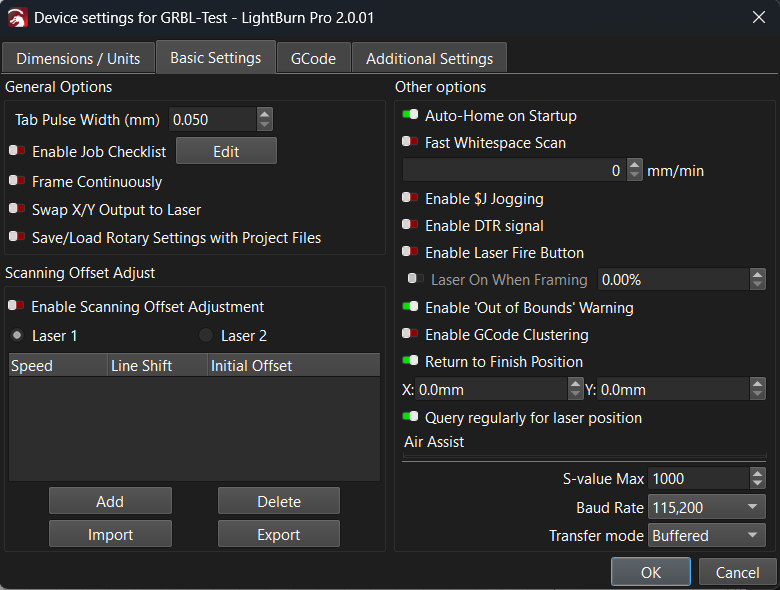The height and width of the screenshot is (590, 780).
Task: Increase S-value Max with up arrow
Action: tap(758, 473)
